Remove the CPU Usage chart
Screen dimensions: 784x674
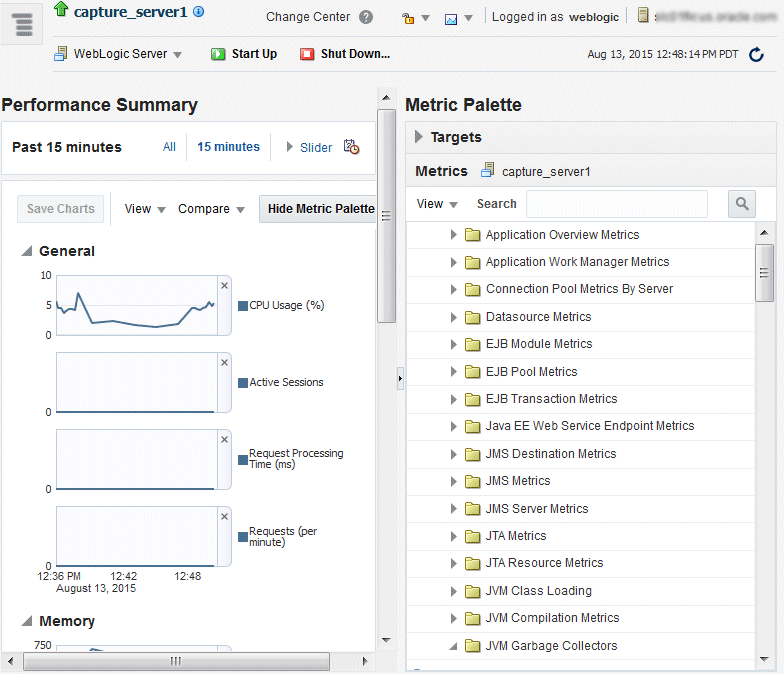click(x=224, y=286)
